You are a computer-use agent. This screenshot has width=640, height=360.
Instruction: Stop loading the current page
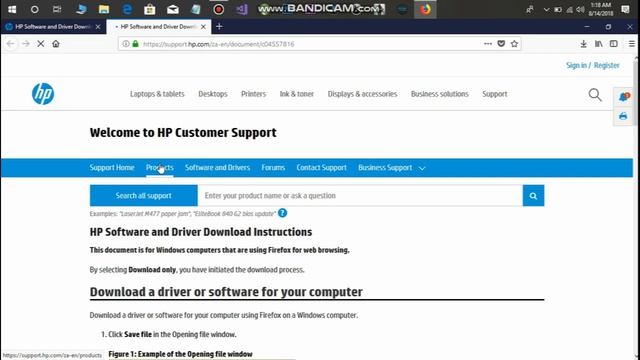point(41,44)
